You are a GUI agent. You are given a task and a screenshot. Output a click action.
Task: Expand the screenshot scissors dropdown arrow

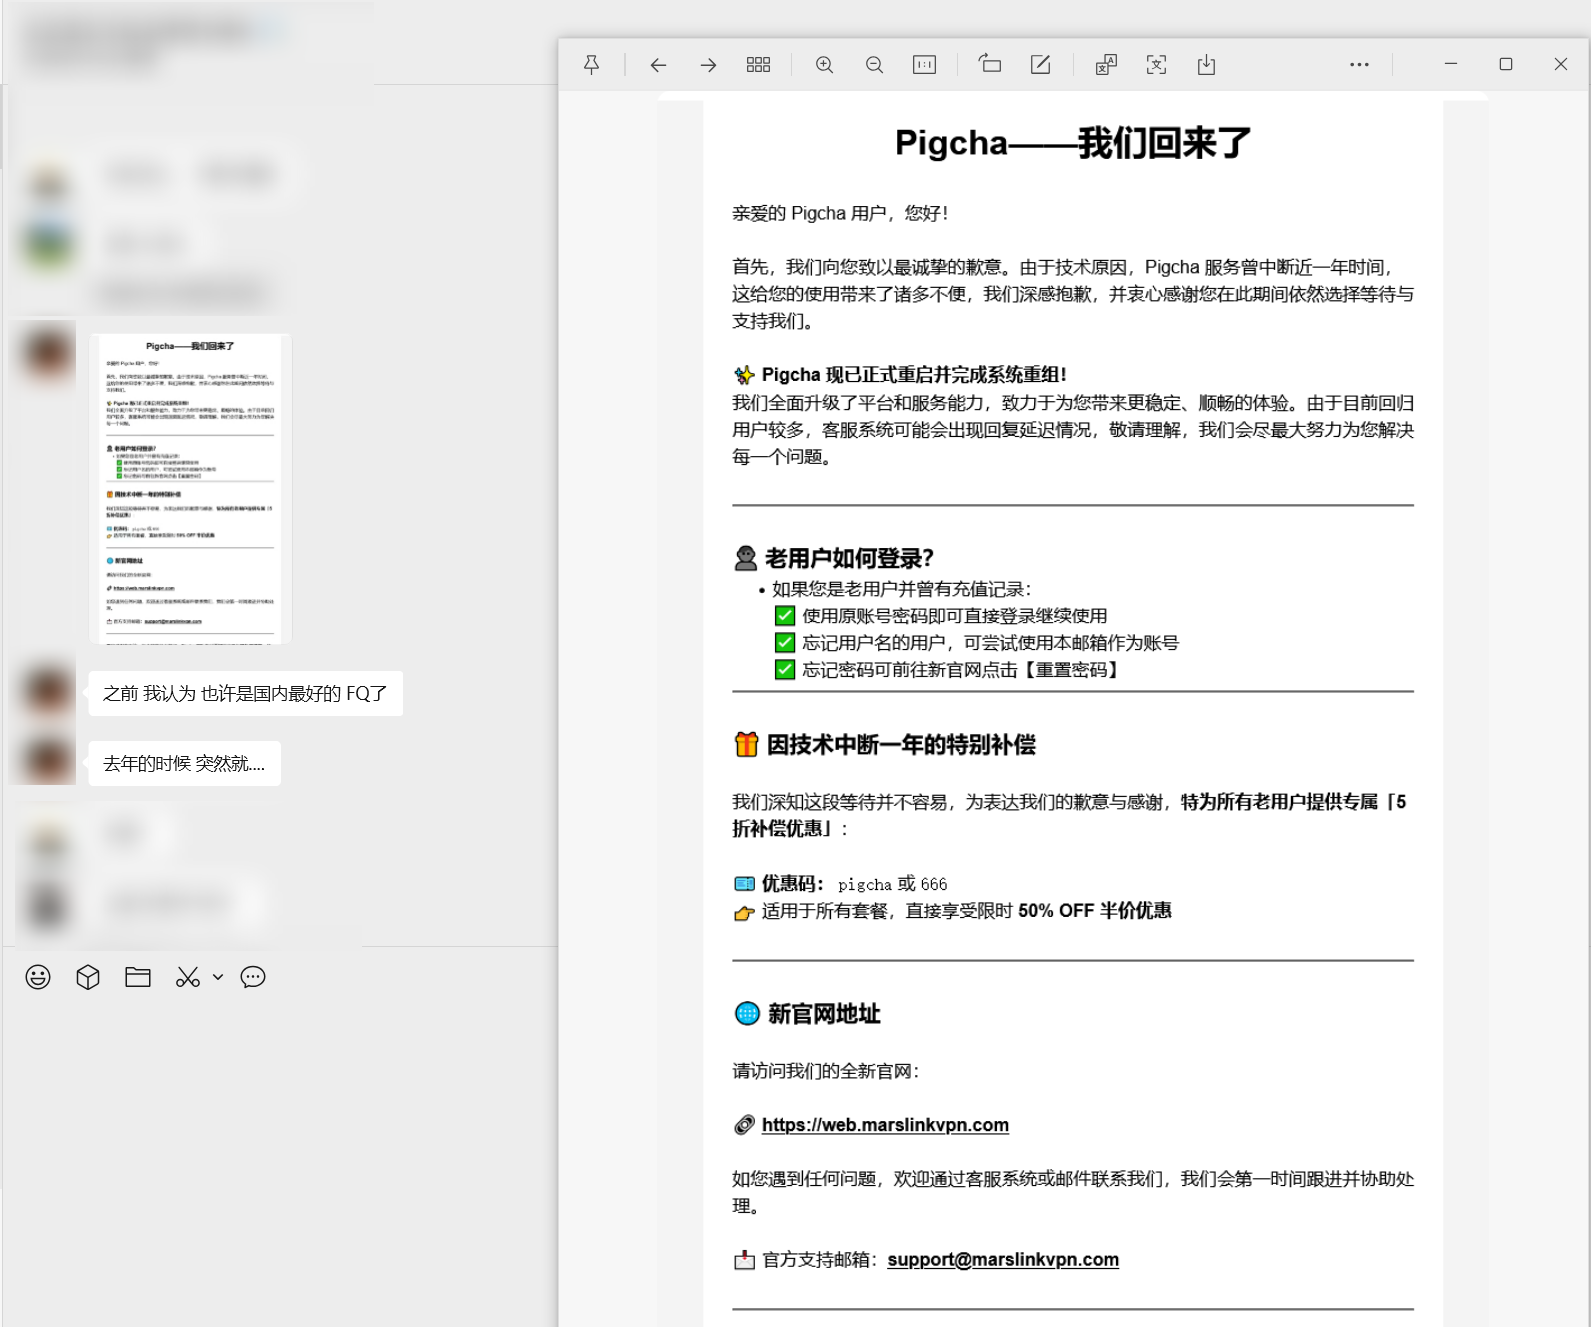pyautogui.click(x=218, y=977)
